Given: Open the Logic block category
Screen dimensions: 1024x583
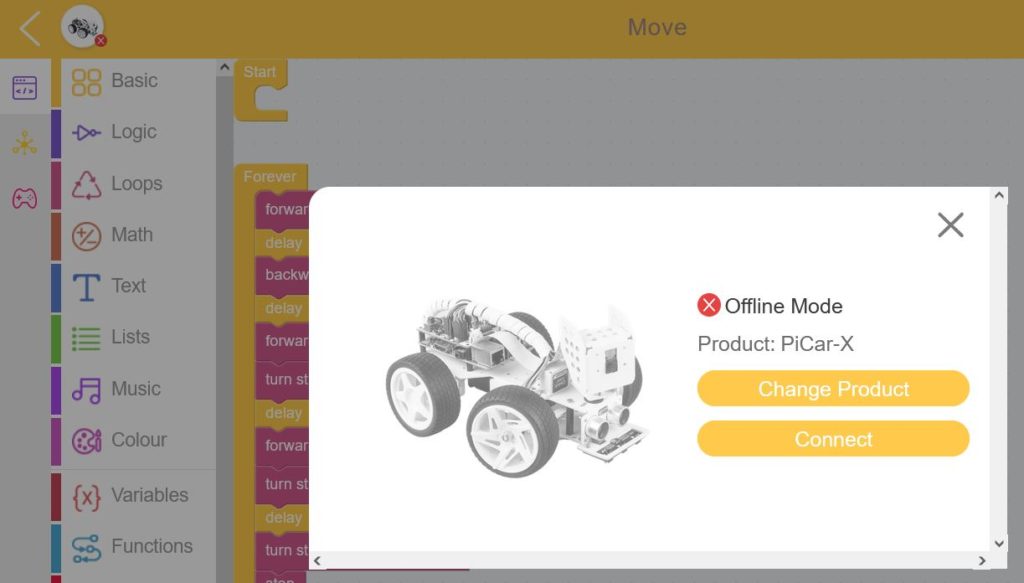Looking at the screenshot, I should [x=134, y=133].
